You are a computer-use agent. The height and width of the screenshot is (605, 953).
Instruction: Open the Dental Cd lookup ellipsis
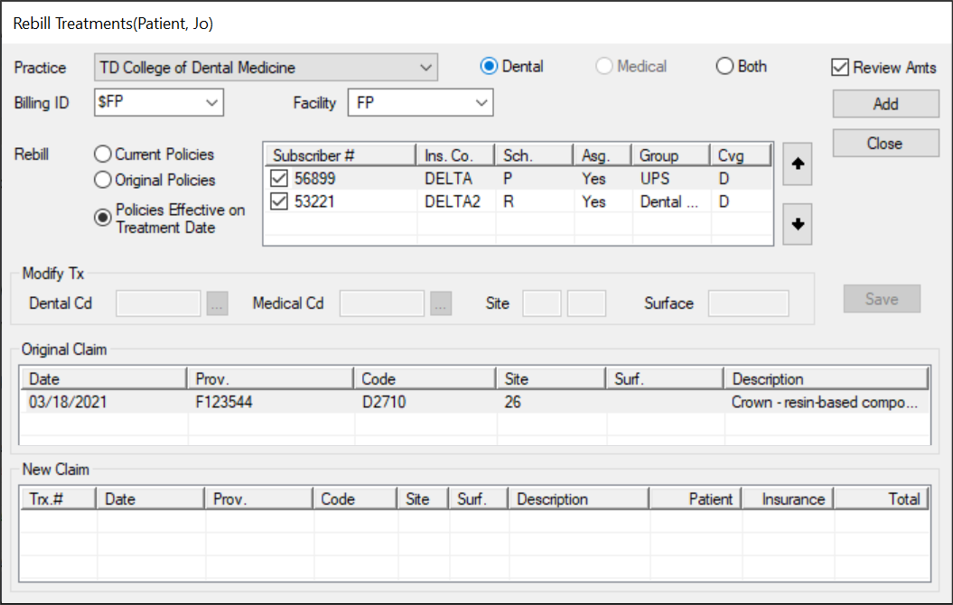click(217, 304)
